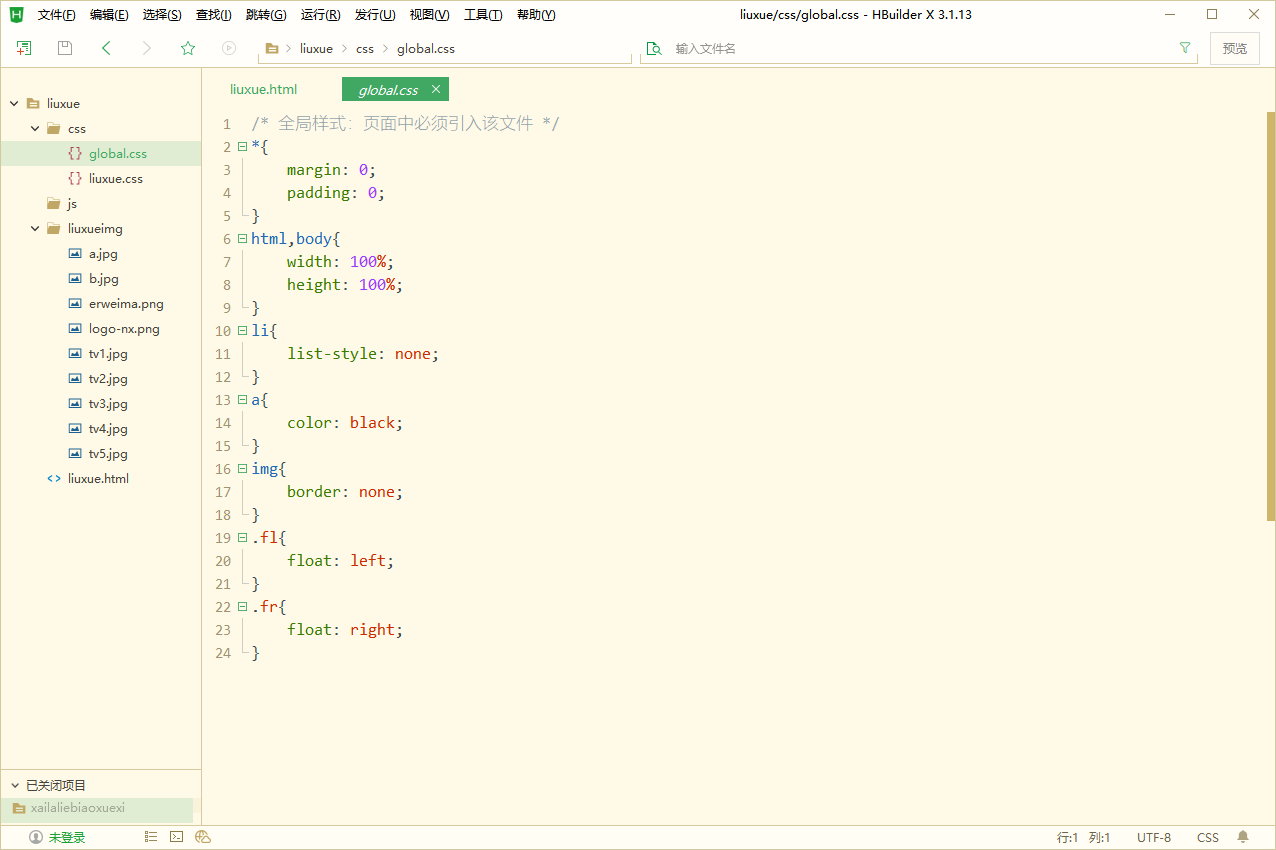This screenshot has width=1276, height=850.
Task: Click the global.css breadcrumb segment
Action: pos(426,48)
